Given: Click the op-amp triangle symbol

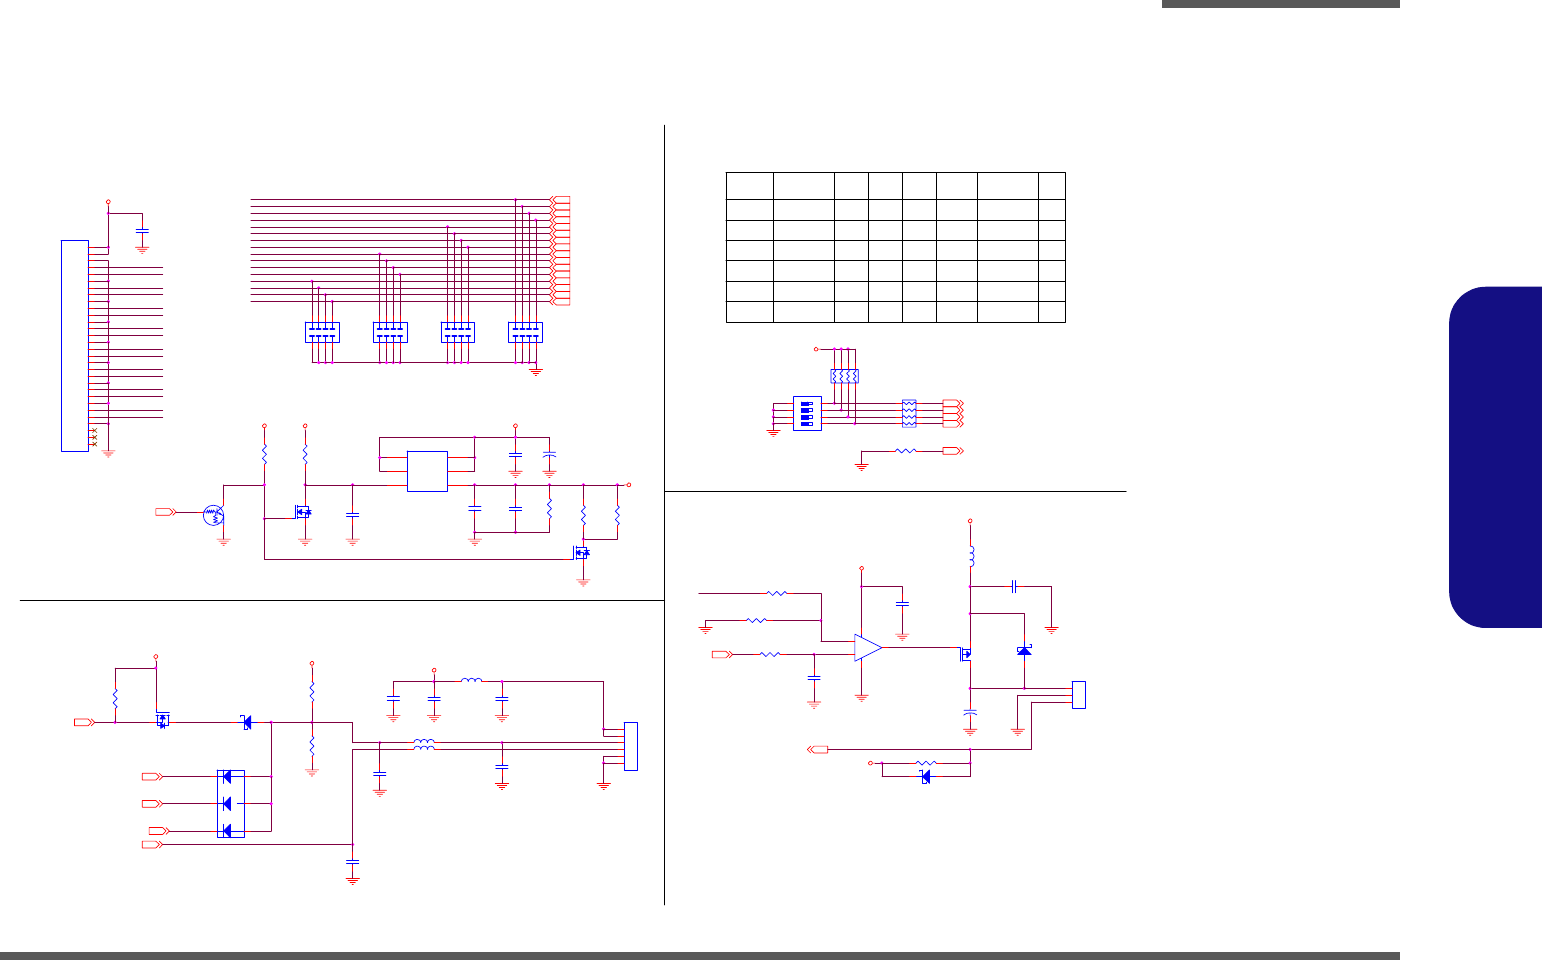Looking at the screenshot, I should [868, 648].
